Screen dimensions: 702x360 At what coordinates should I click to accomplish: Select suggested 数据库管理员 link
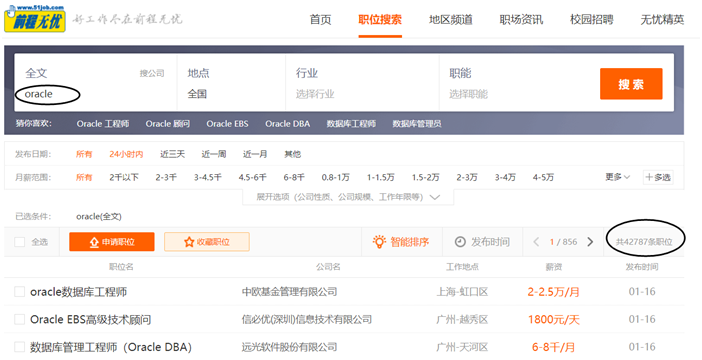pyautogui.click(x=417, y=124)
